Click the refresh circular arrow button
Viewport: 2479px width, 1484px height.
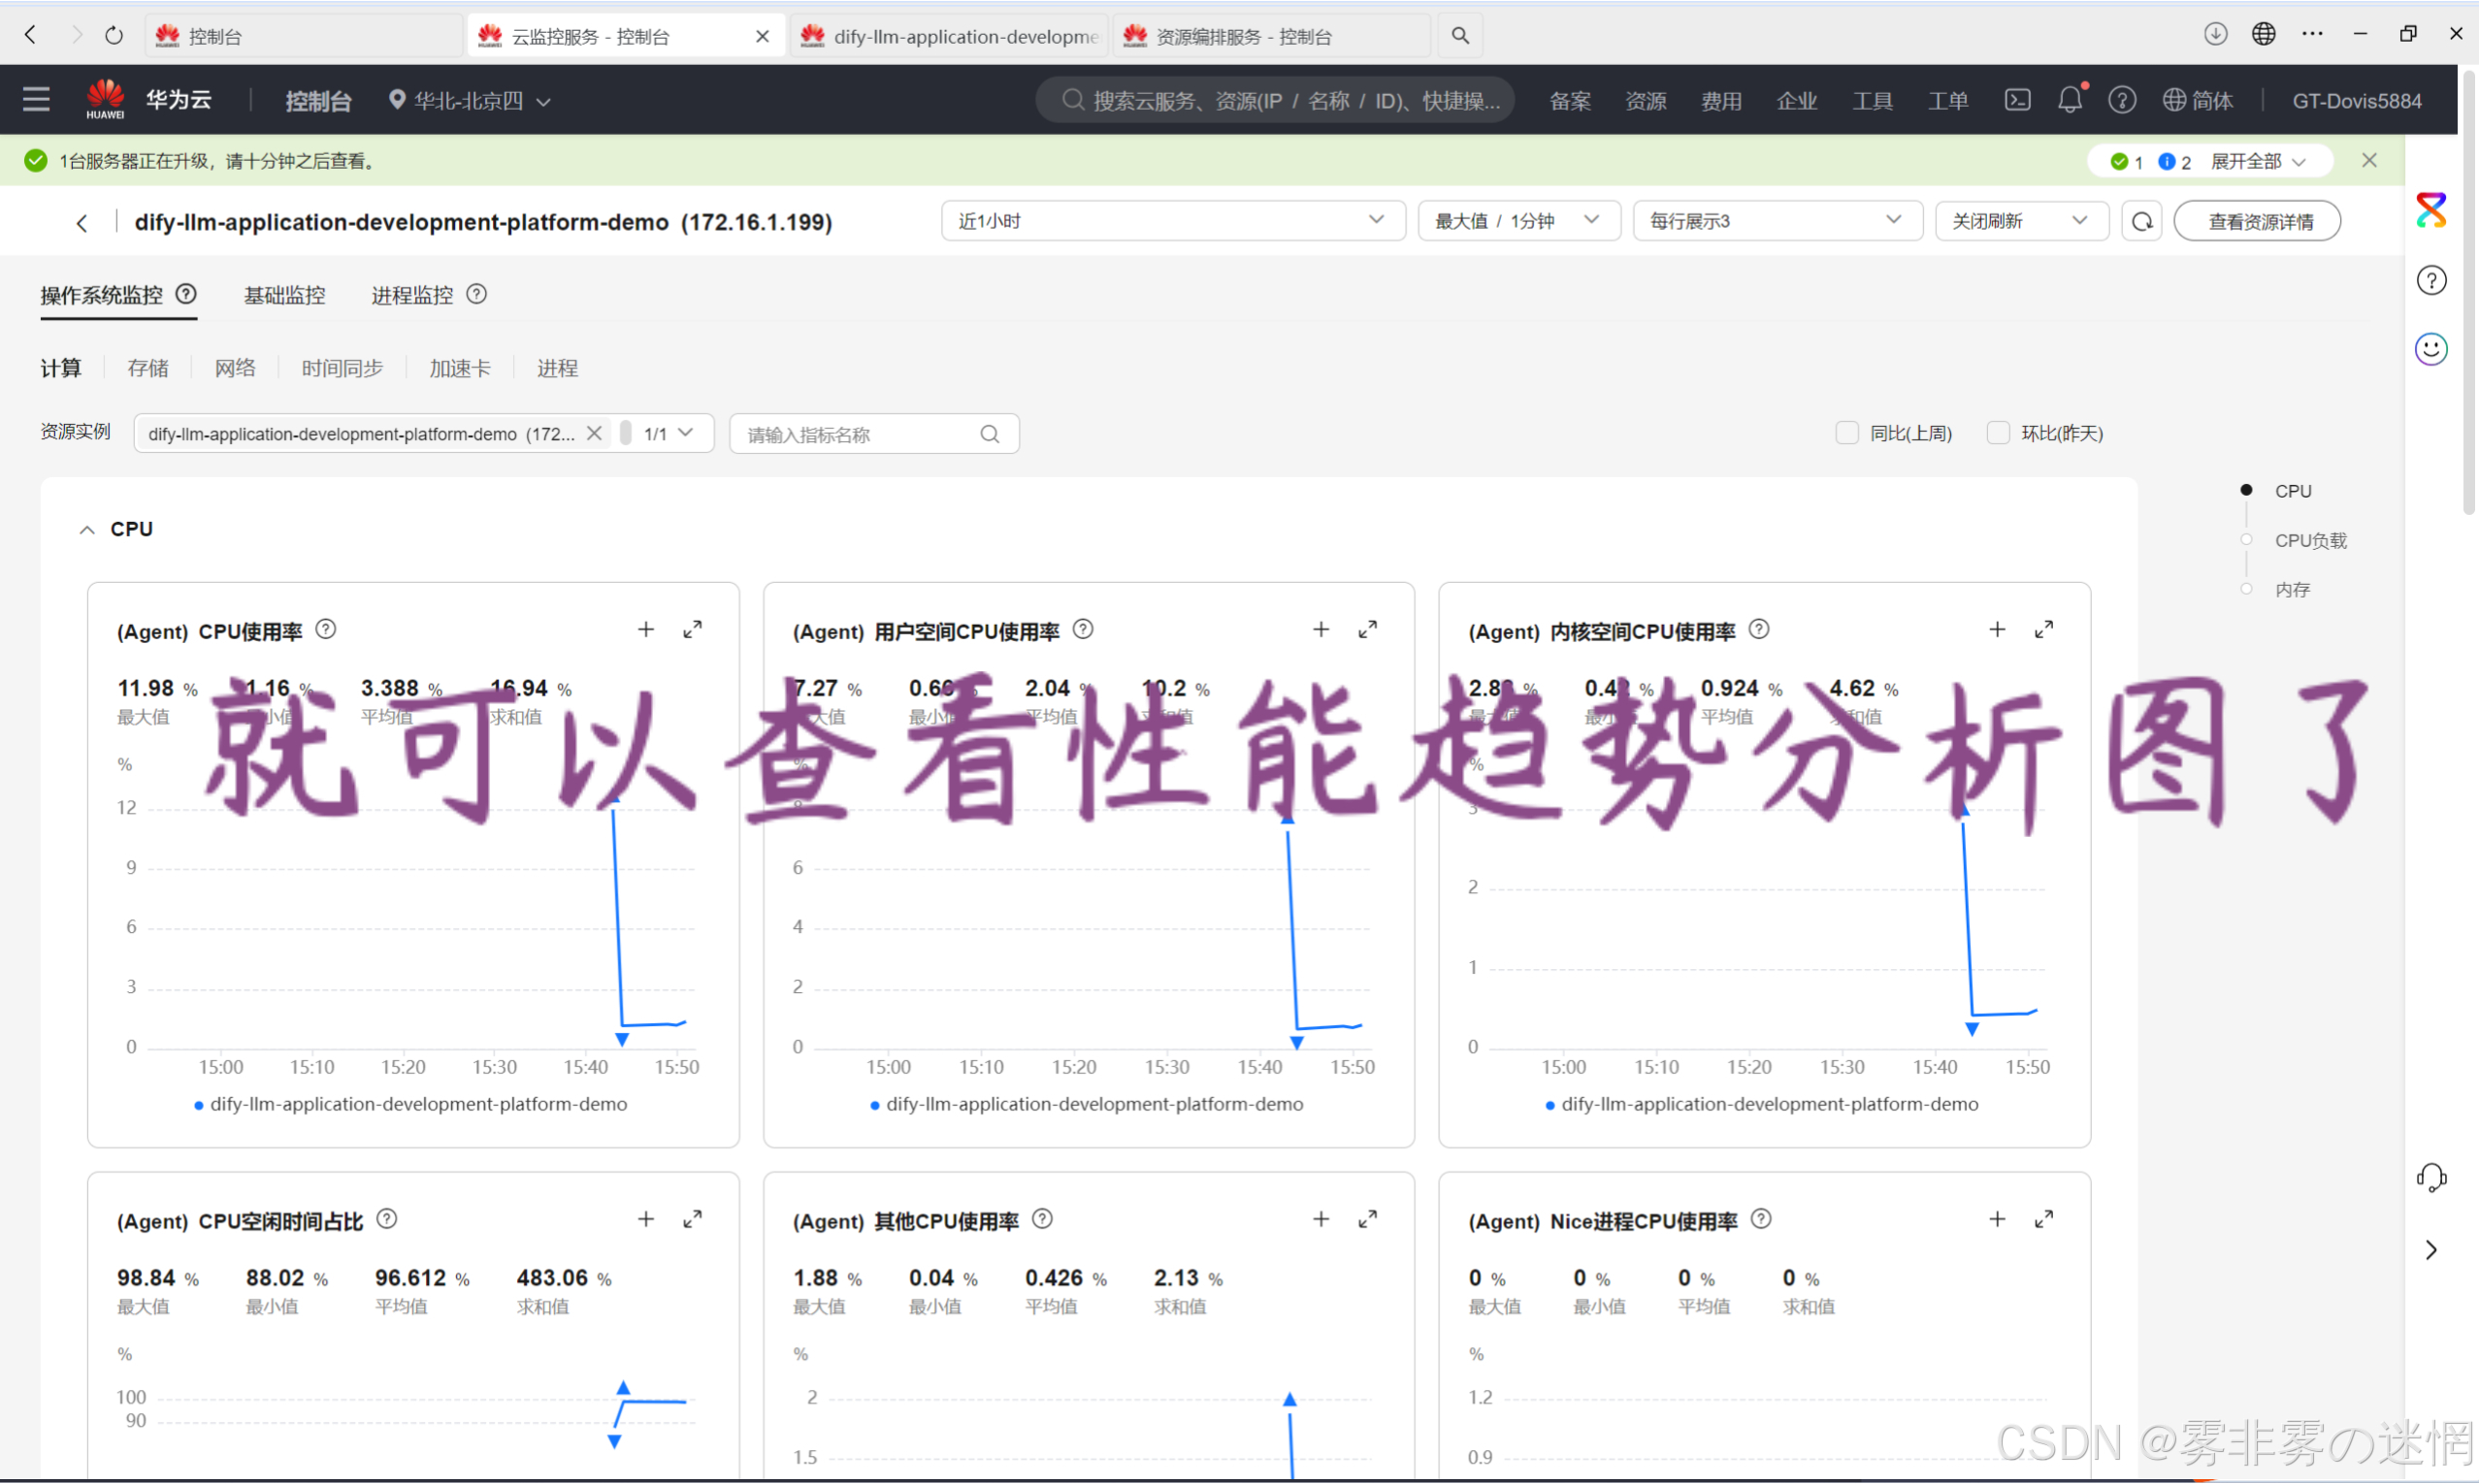[x=2141, y=221]
